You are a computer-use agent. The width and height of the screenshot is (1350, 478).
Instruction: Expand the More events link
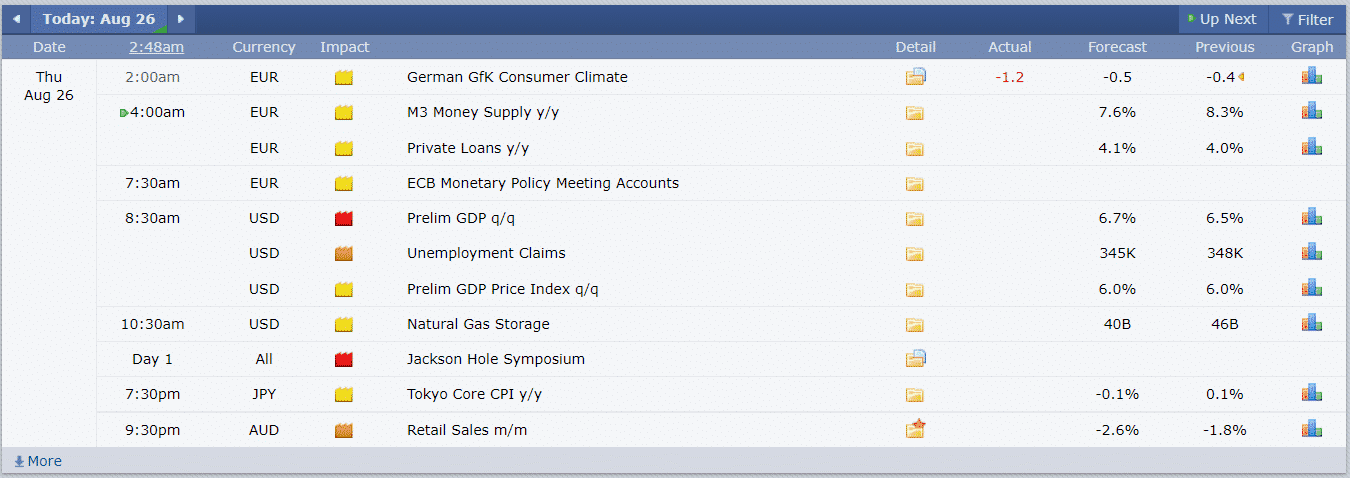tap(38, 461)
